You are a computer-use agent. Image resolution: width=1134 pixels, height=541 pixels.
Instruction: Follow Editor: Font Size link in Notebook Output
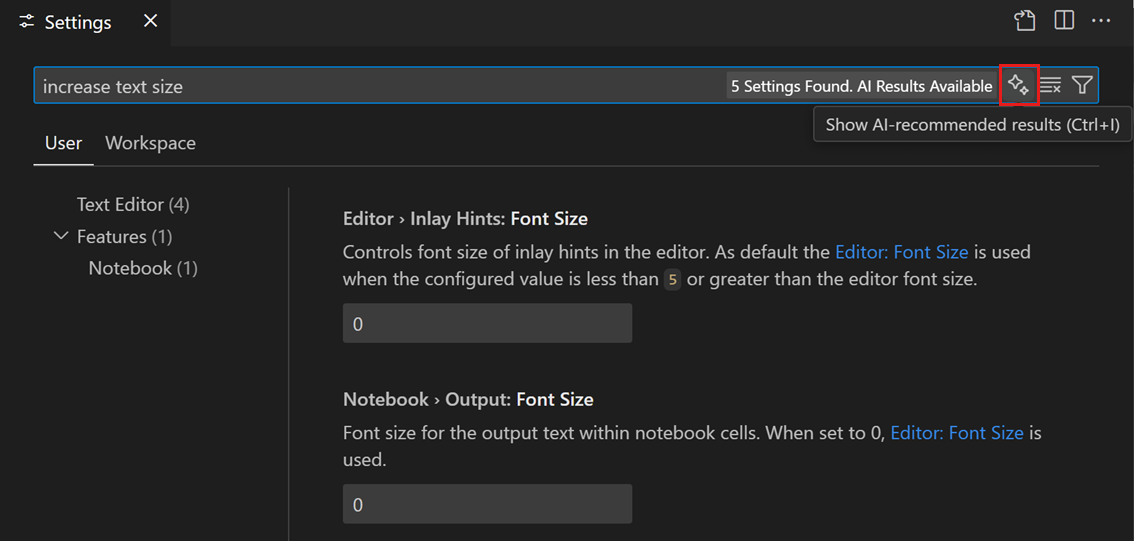click(x=956, y=432)
